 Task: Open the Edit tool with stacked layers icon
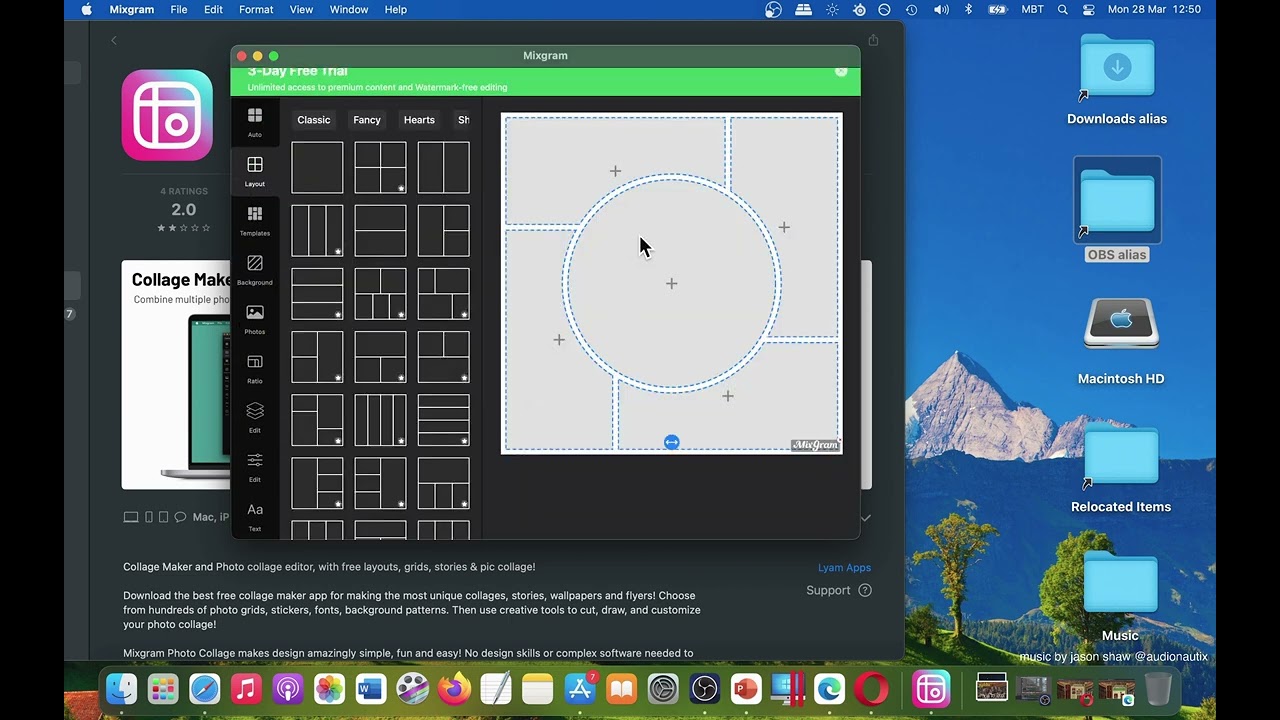[x=255, y=418]
